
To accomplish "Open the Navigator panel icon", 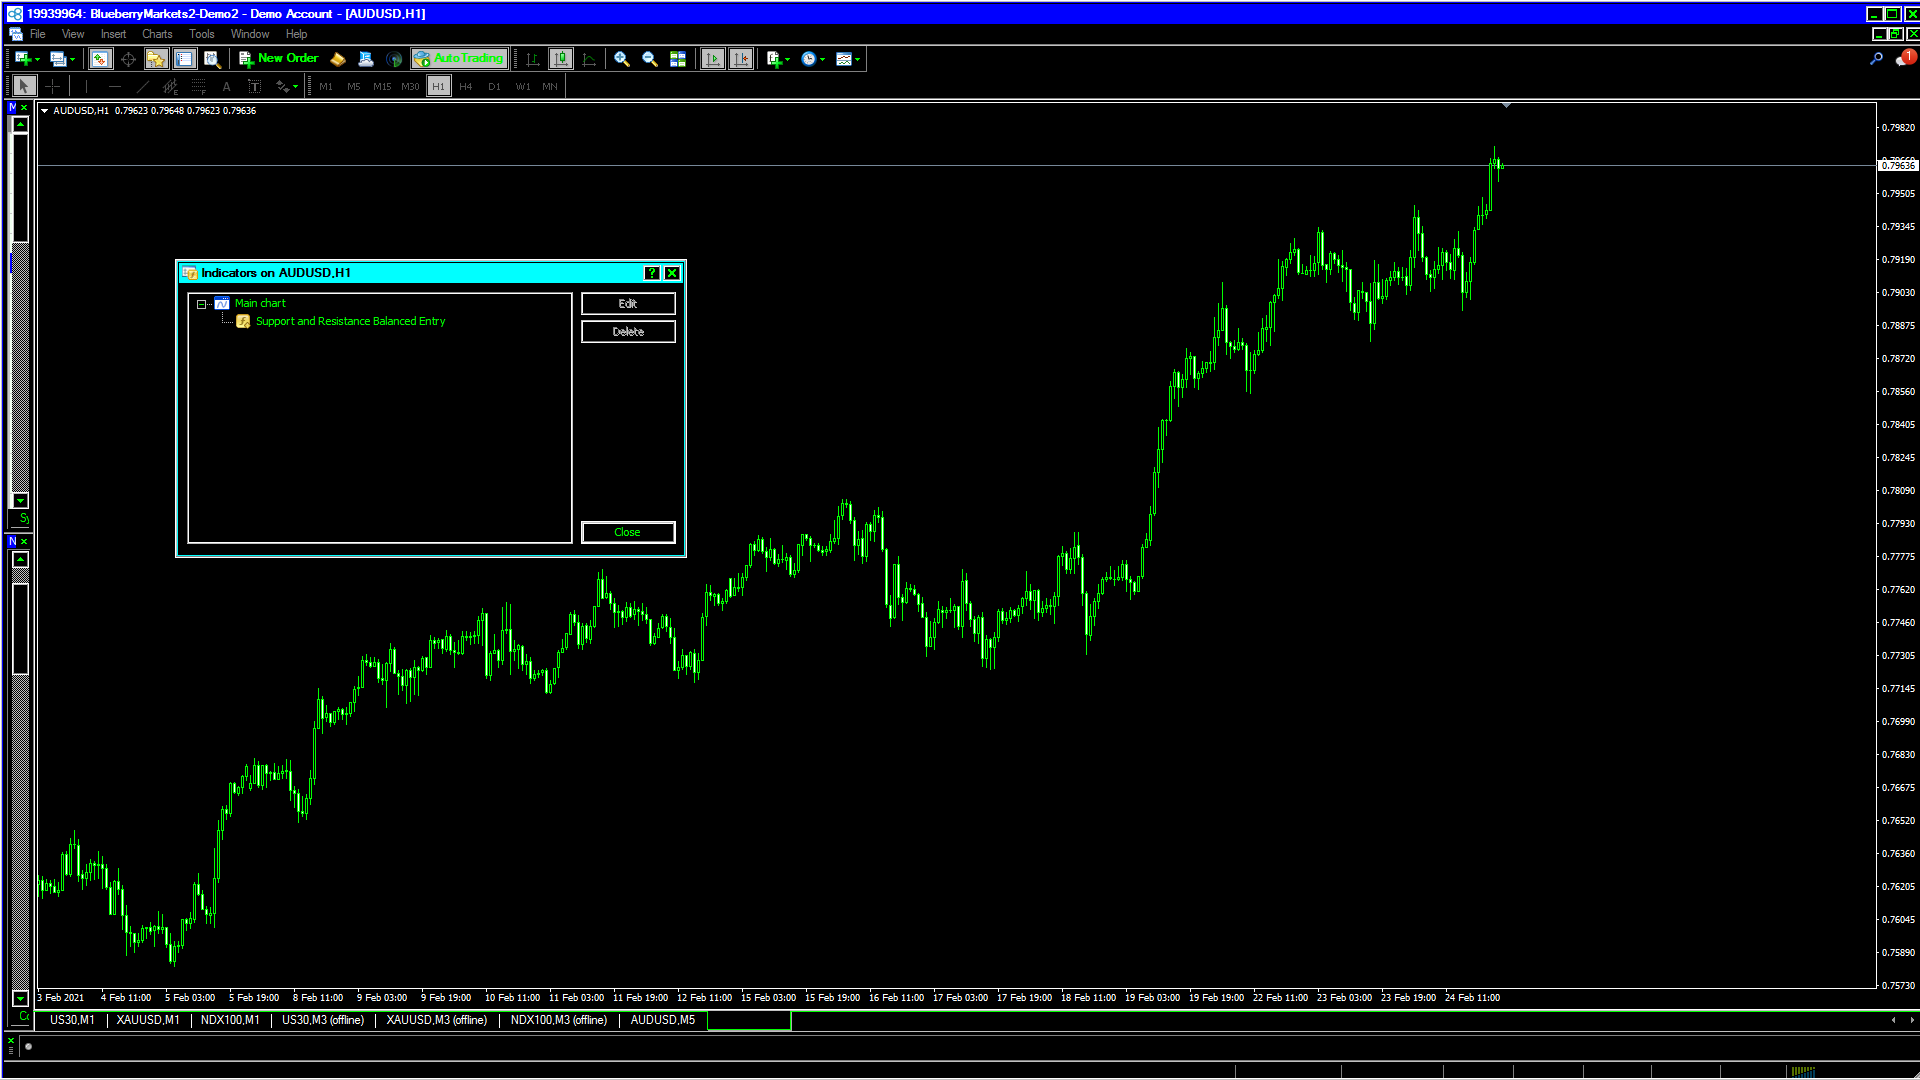I will coord(156,59).
